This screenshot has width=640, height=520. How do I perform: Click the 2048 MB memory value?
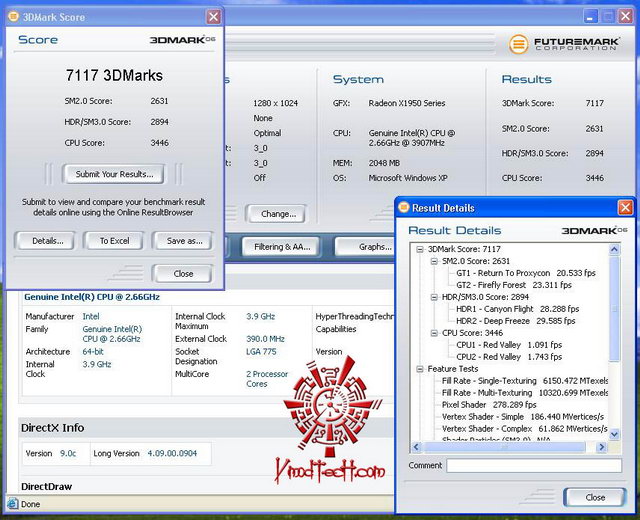(x=384, y=163)
